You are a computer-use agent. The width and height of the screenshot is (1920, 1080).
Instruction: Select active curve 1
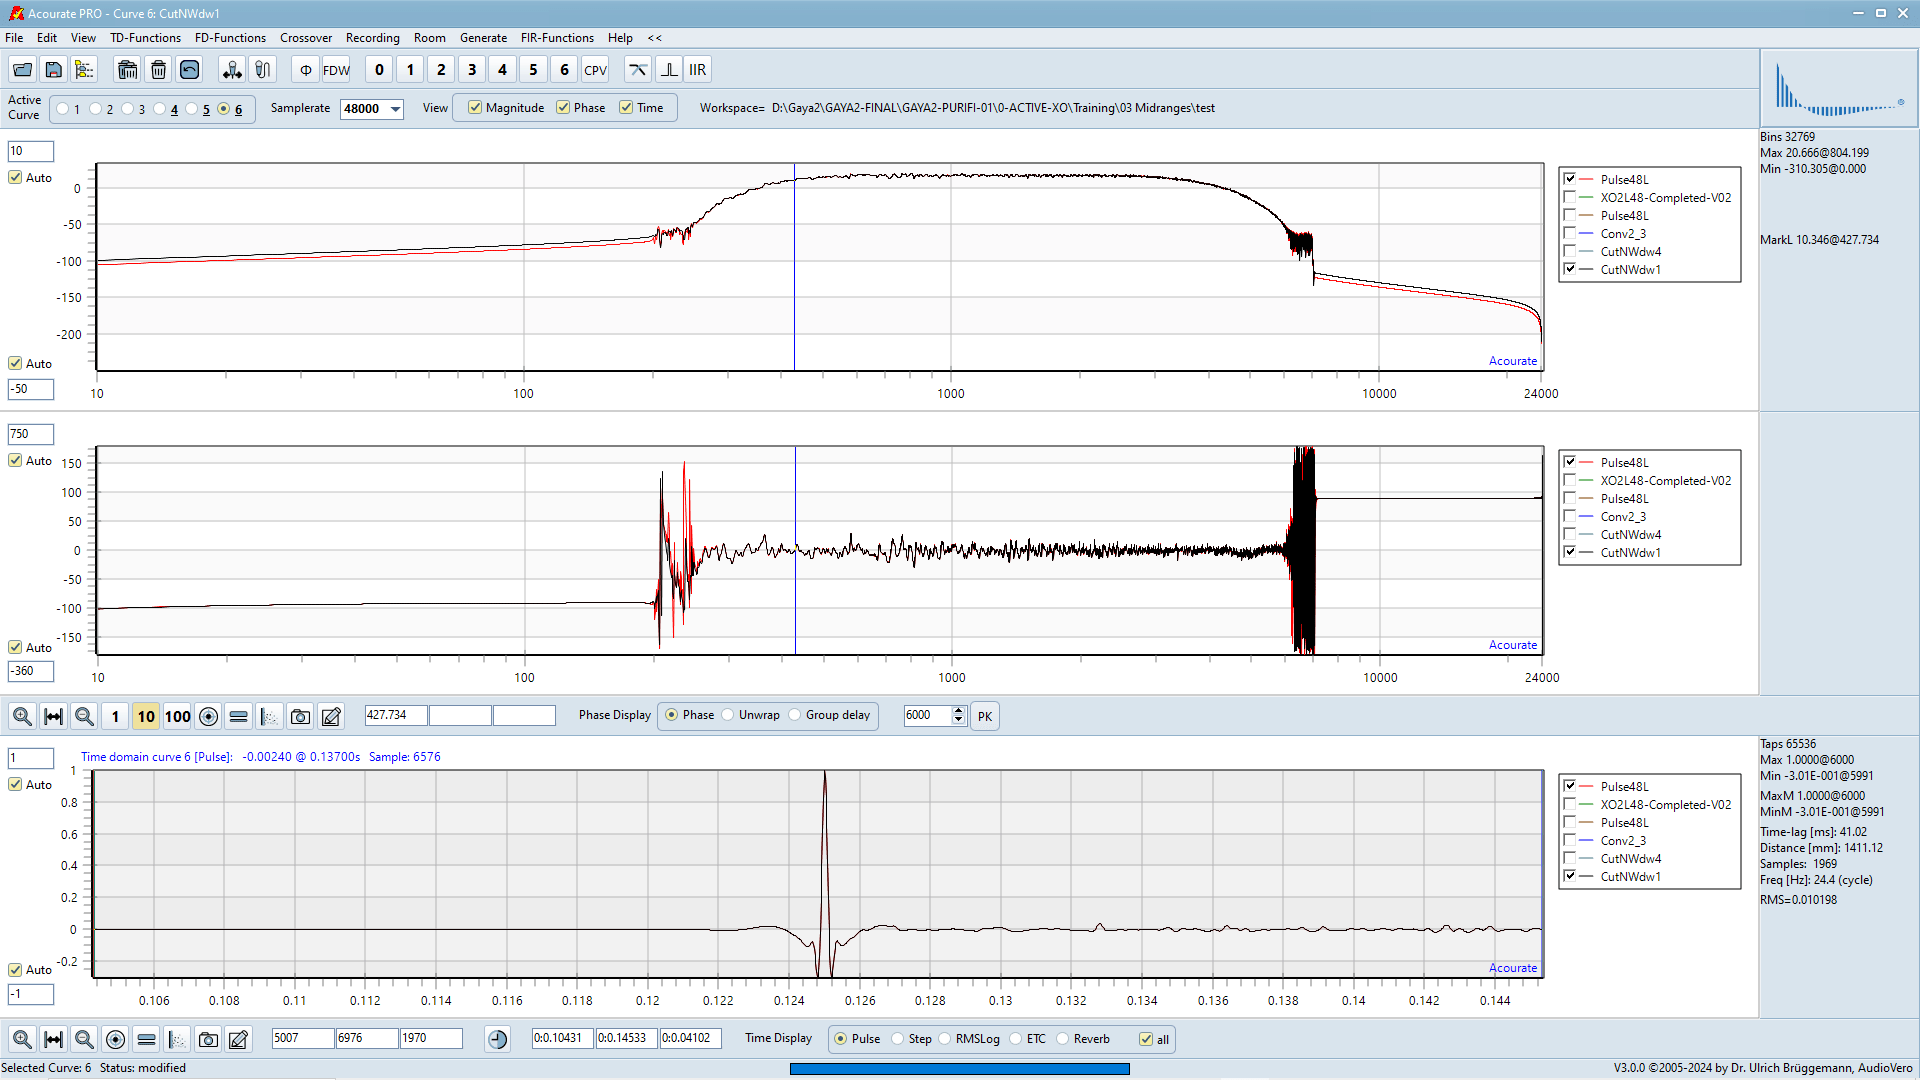coord(64,109)
